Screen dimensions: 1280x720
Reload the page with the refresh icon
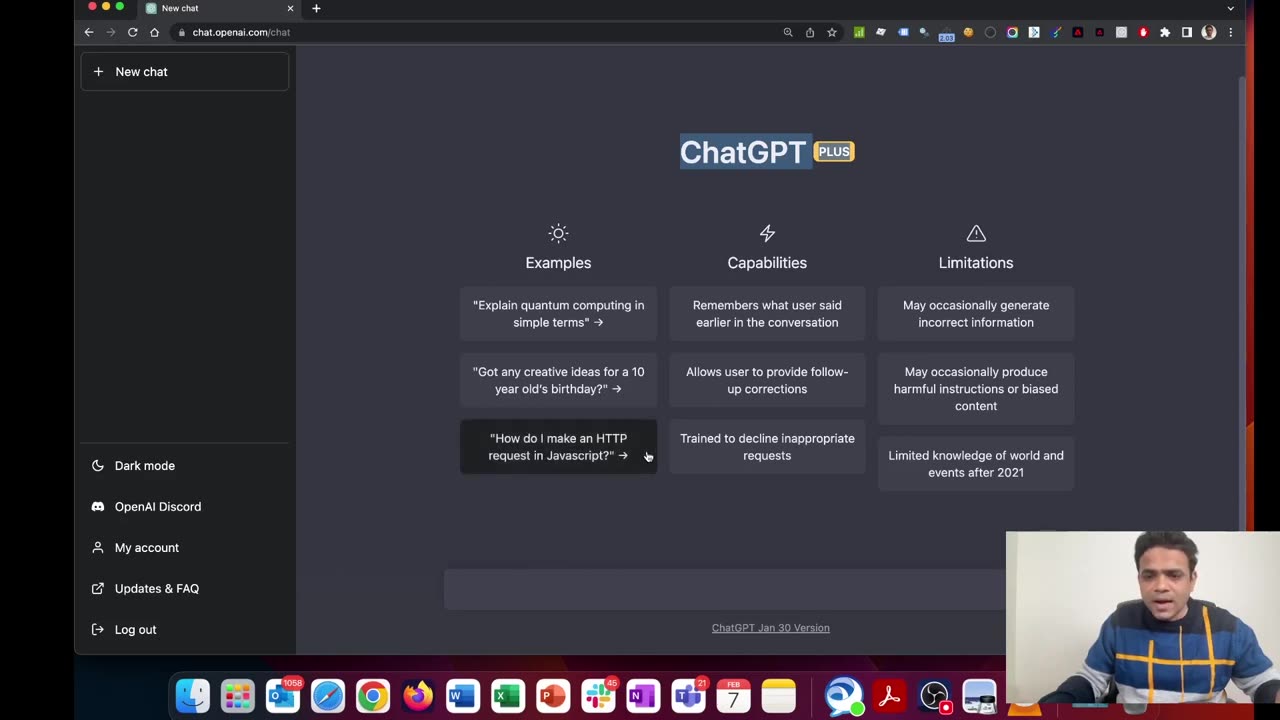coord(132,32)
